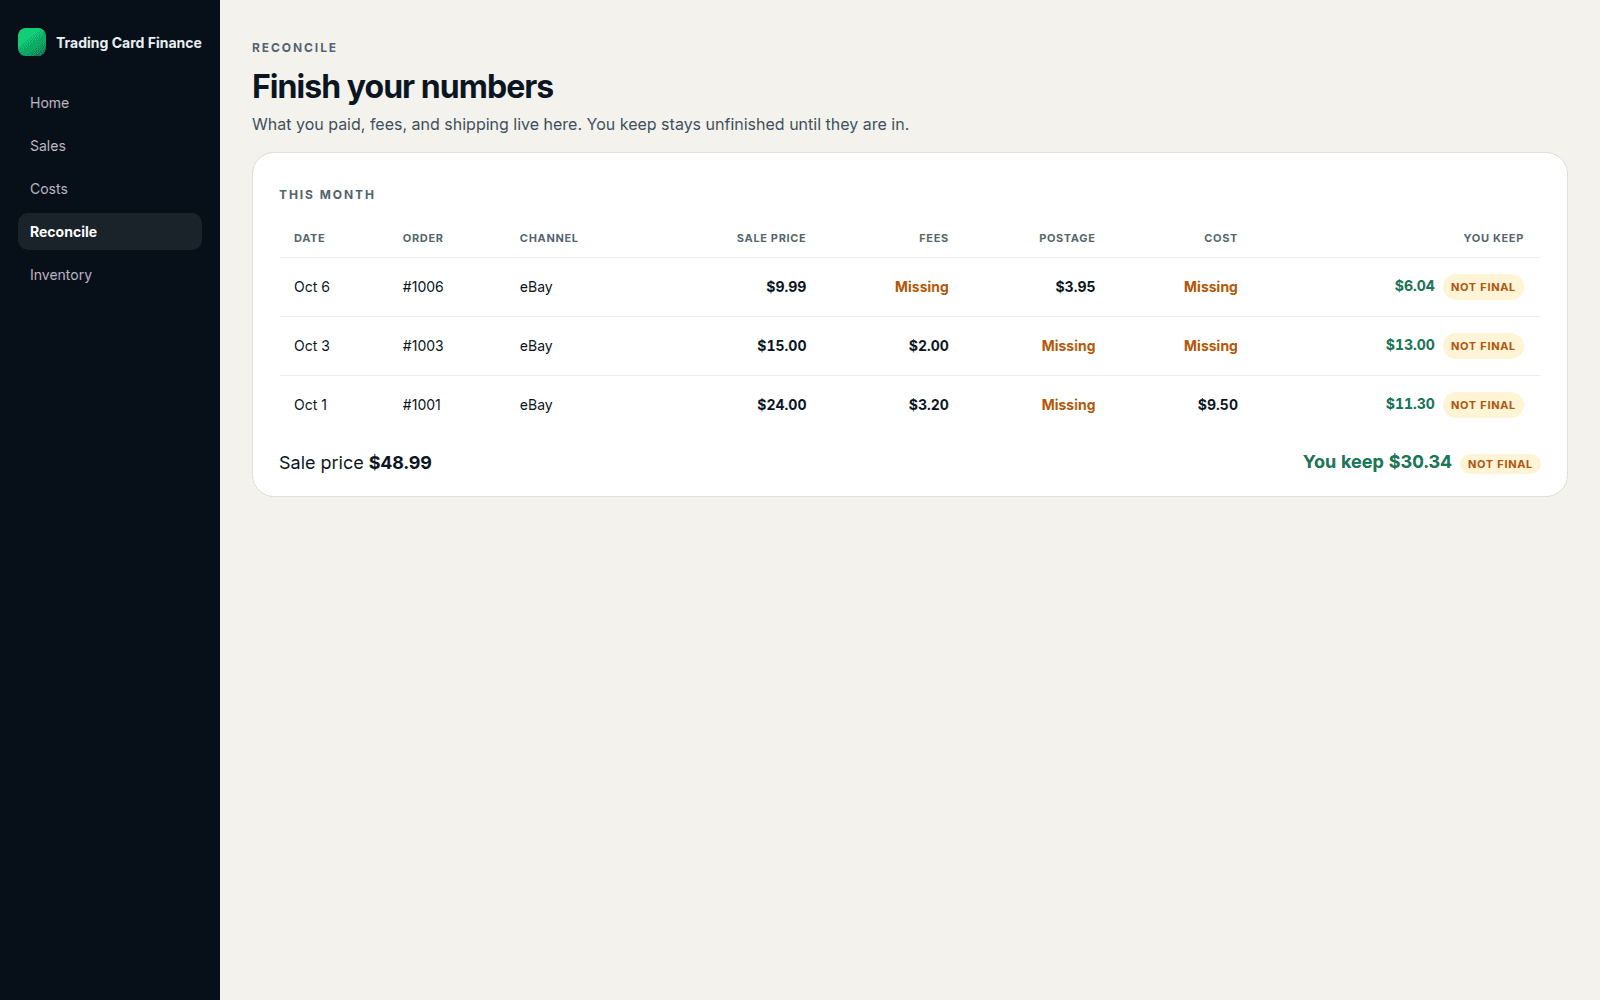Click eBay channel in the #1003 row
Screen dimensions: 1600x1000
pos(536,346)
